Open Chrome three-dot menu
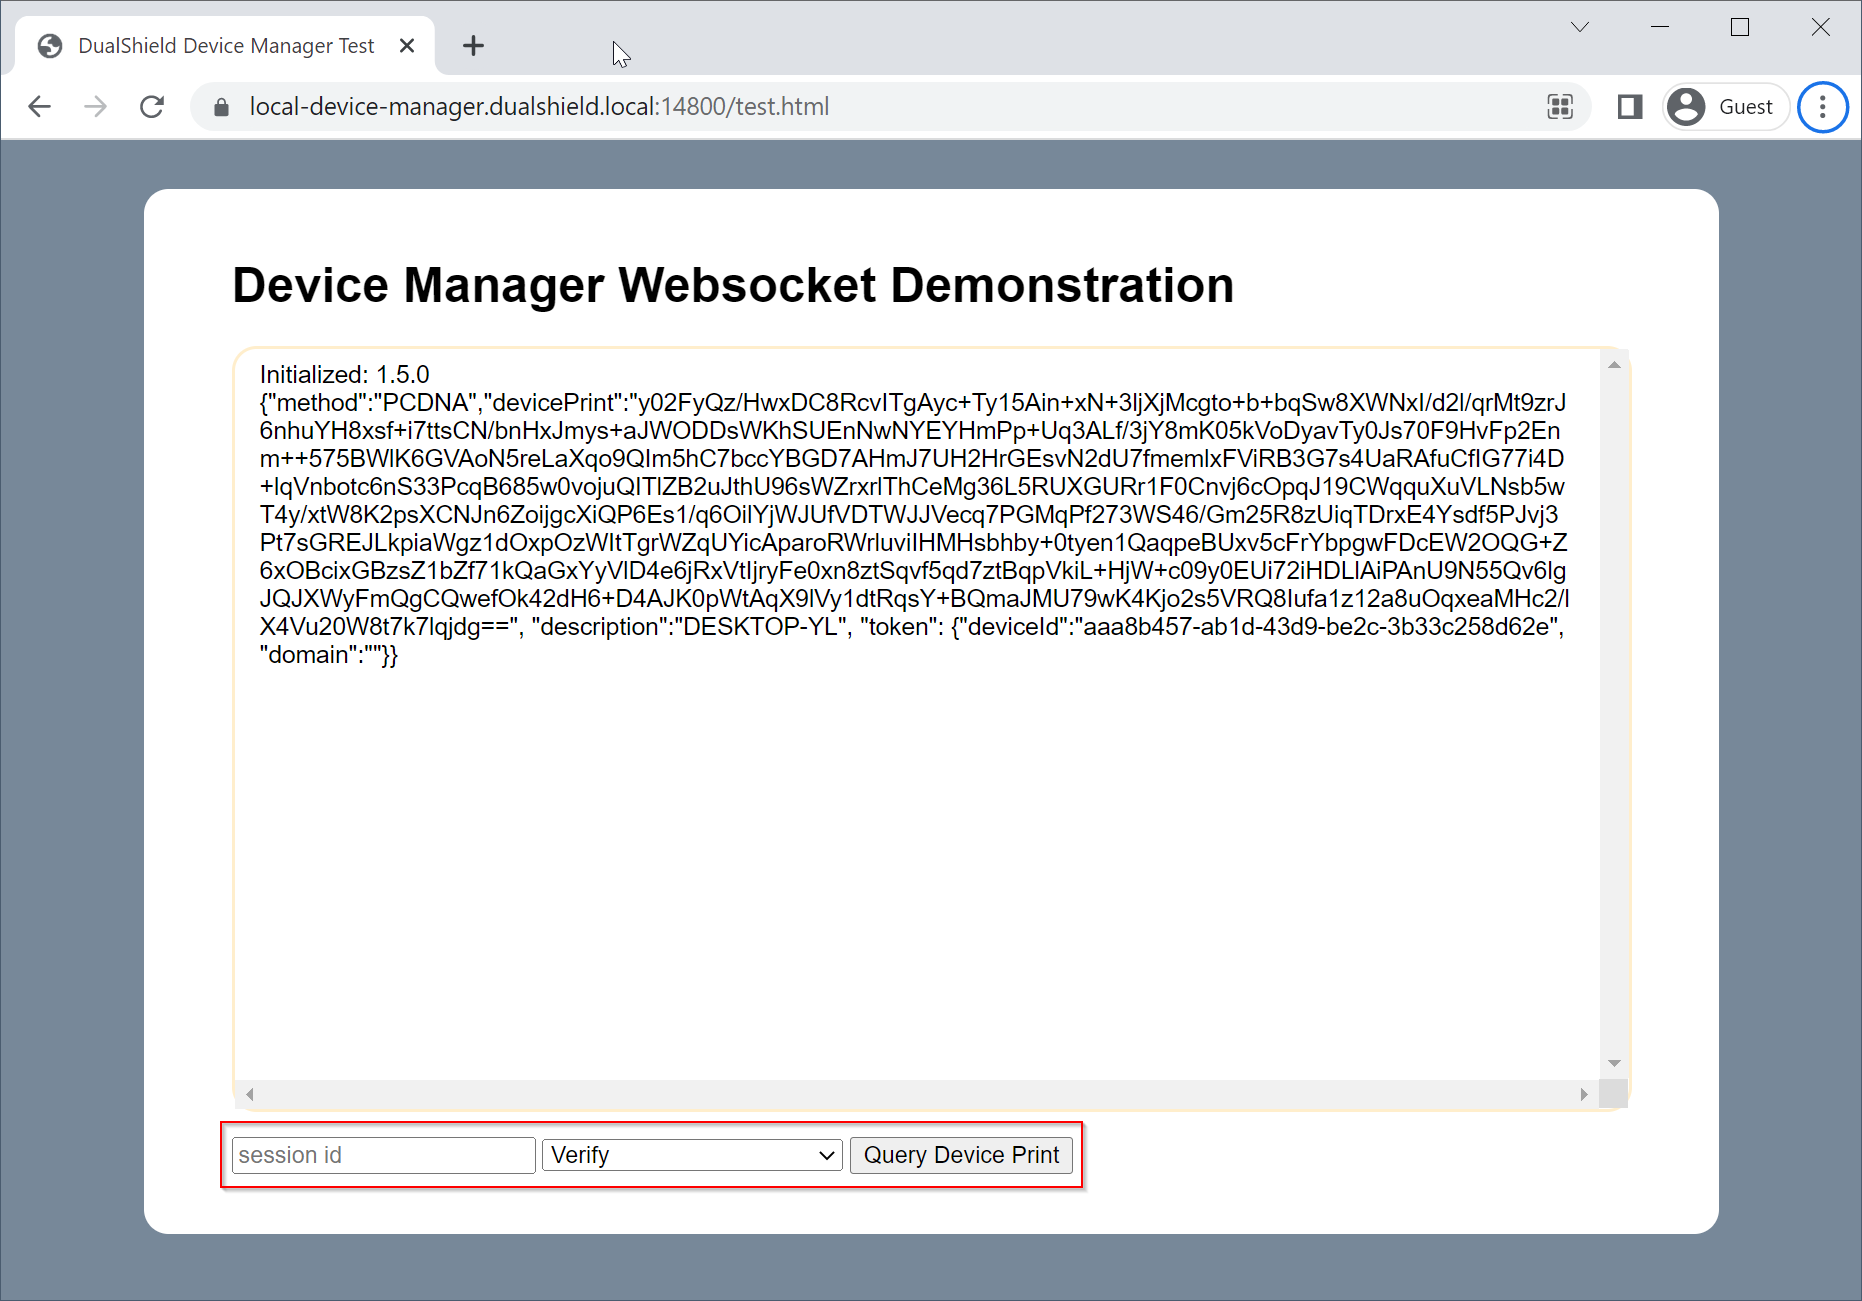The width and height of the screenshot is (1862, 1301). 1822,107
